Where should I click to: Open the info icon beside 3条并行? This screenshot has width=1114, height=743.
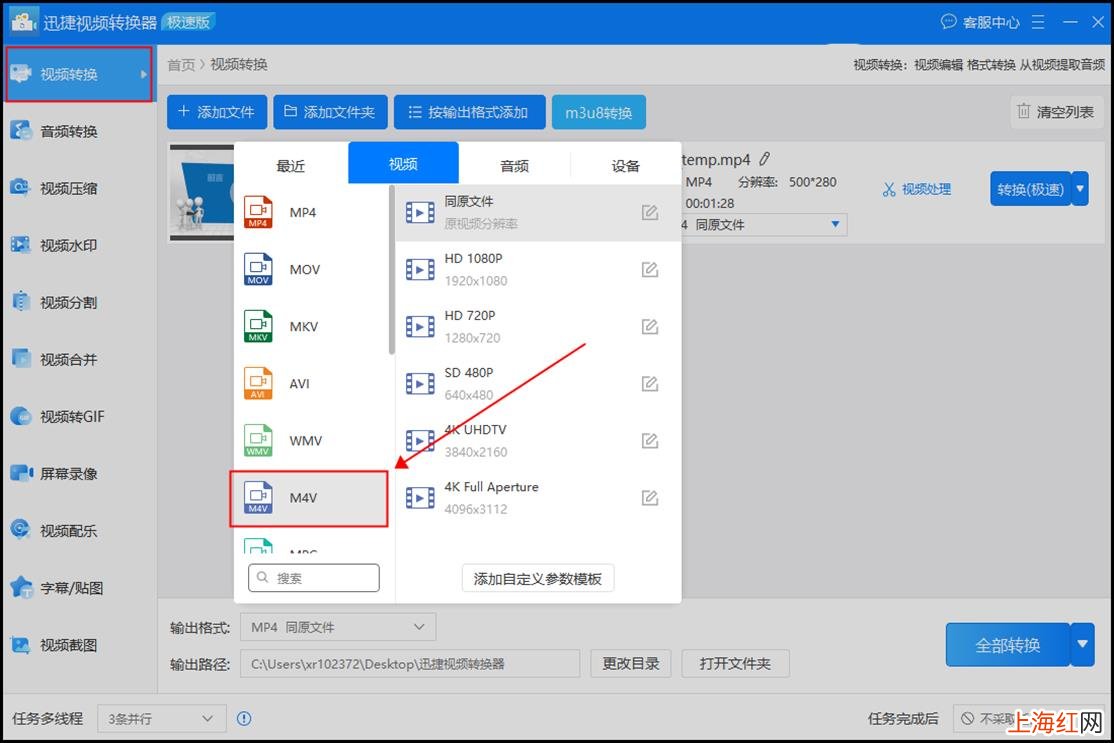[x=244, y=719]
